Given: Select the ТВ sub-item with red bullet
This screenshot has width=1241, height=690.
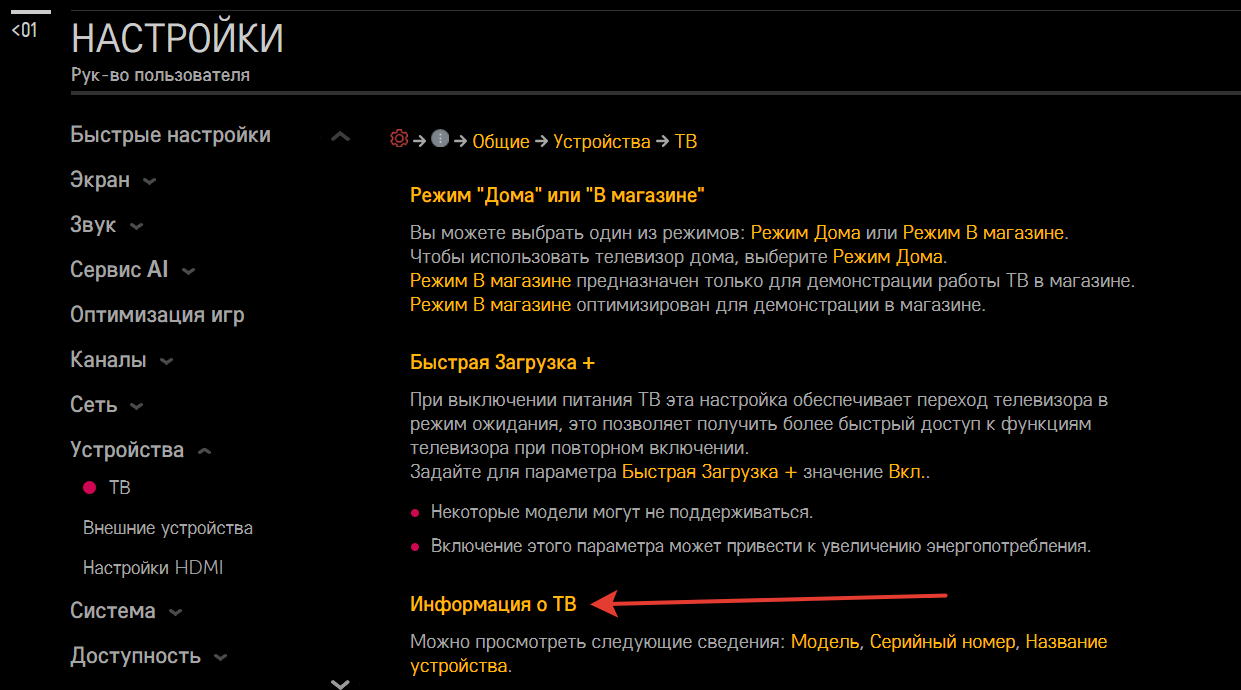Looking at the screenshot, I should [119, 488].
